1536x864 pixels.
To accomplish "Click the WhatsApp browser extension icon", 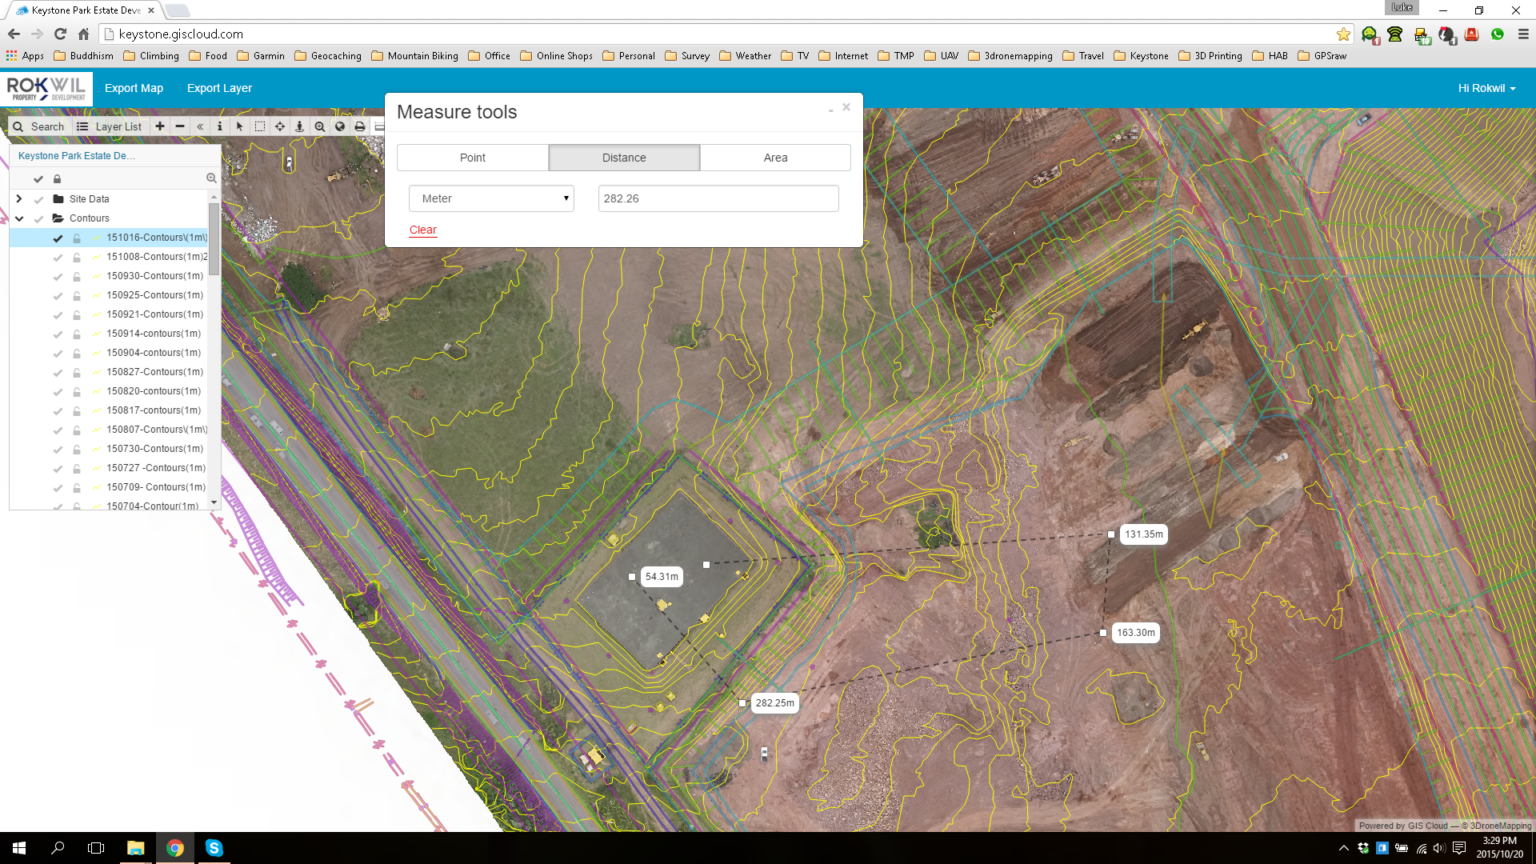I will [x=1496, y=33].
